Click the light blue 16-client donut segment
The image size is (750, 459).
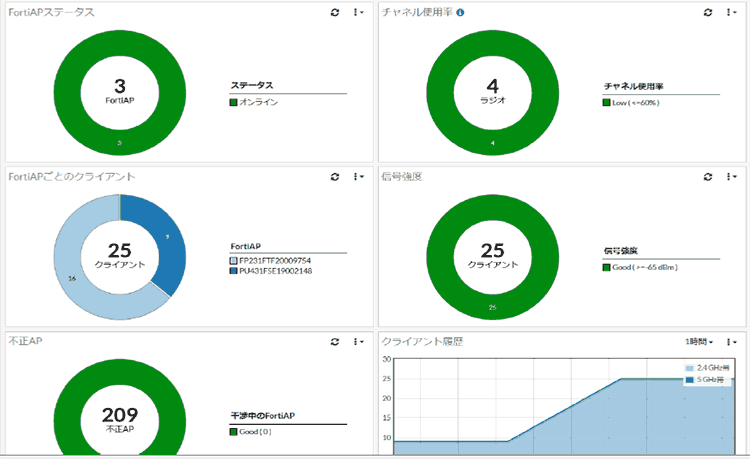point(72,277)
